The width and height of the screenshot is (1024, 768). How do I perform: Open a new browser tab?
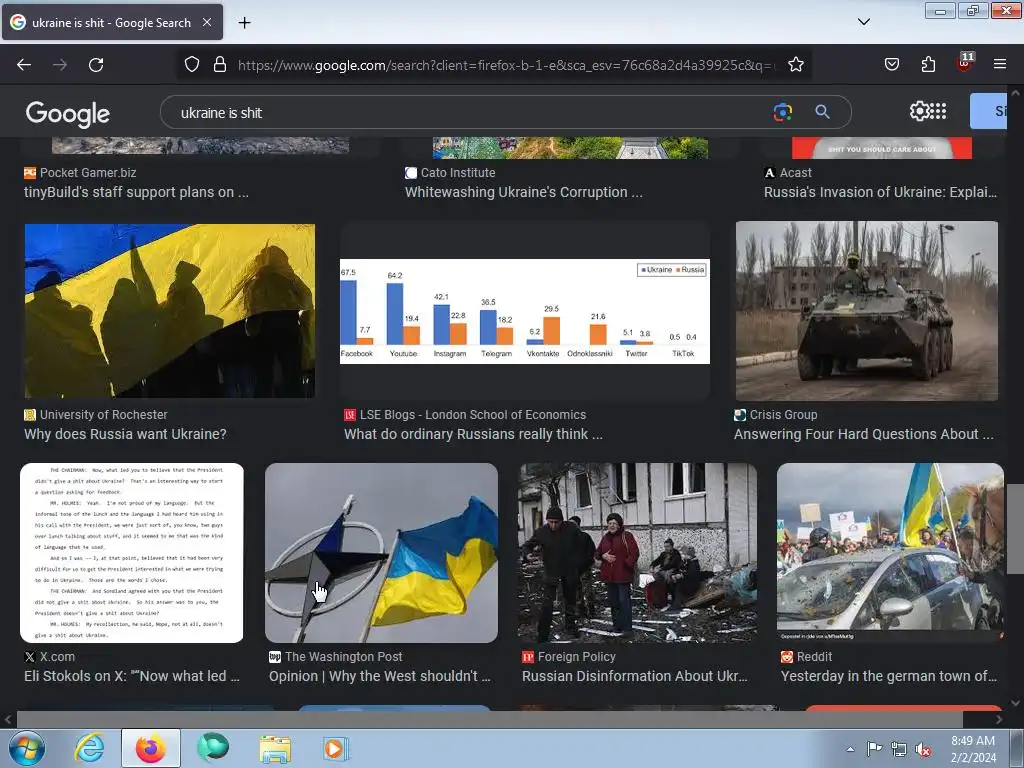tap(244, 23)
